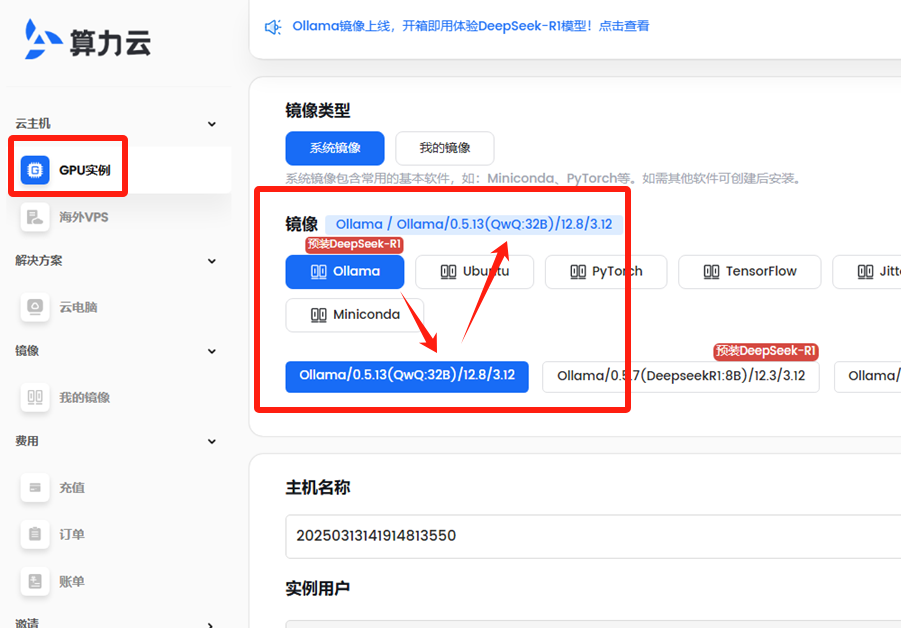The image size is (901, 628).
Task: Collapse the 解决方案 sidebar section
Action: pos(211,261)
